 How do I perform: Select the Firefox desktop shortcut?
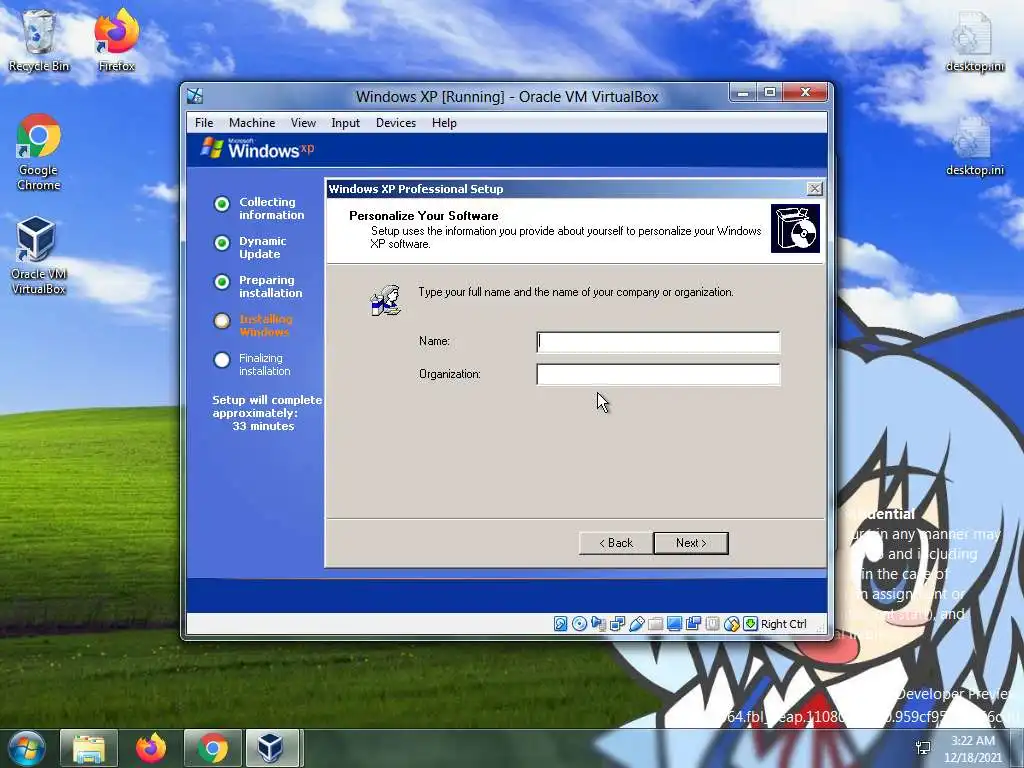point(116,40)
